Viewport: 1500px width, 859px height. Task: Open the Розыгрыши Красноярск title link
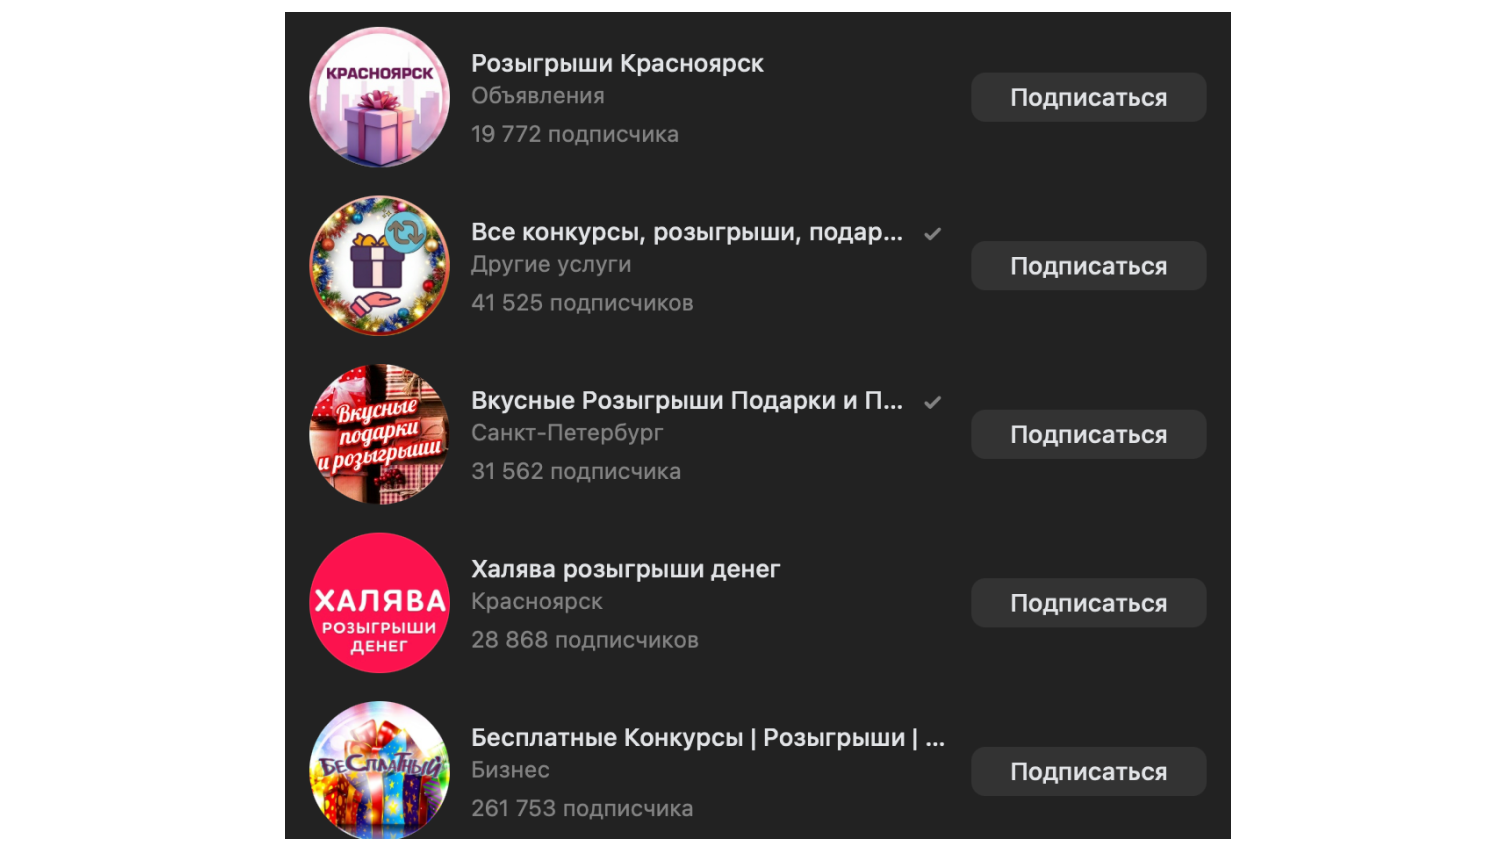point(617,64)
